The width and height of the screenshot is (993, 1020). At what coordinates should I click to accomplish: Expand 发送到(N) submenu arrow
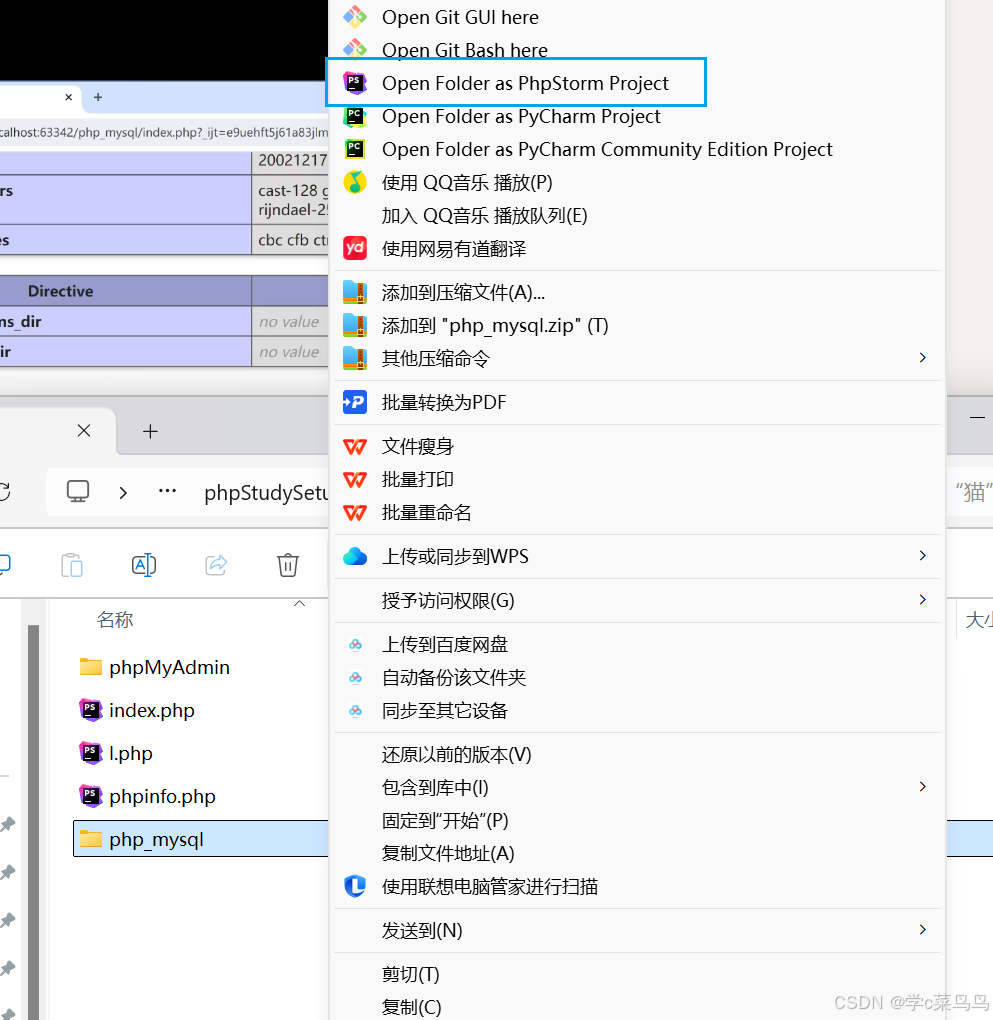coord(922,930)
